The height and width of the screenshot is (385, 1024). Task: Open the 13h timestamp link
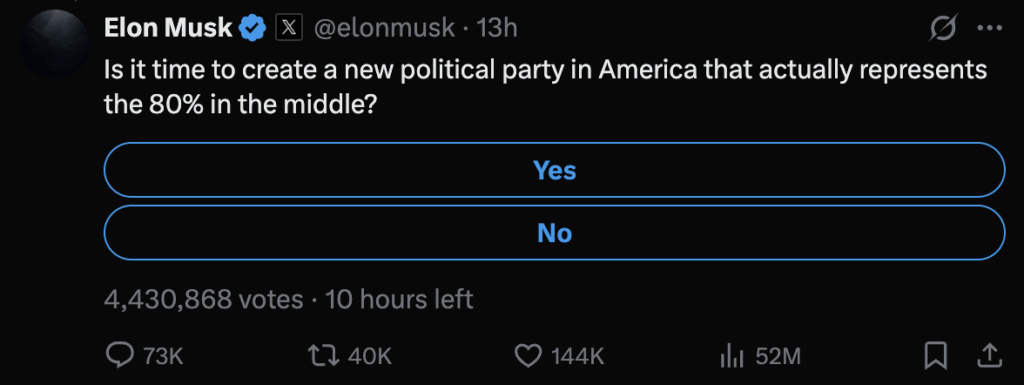point(497,27)
